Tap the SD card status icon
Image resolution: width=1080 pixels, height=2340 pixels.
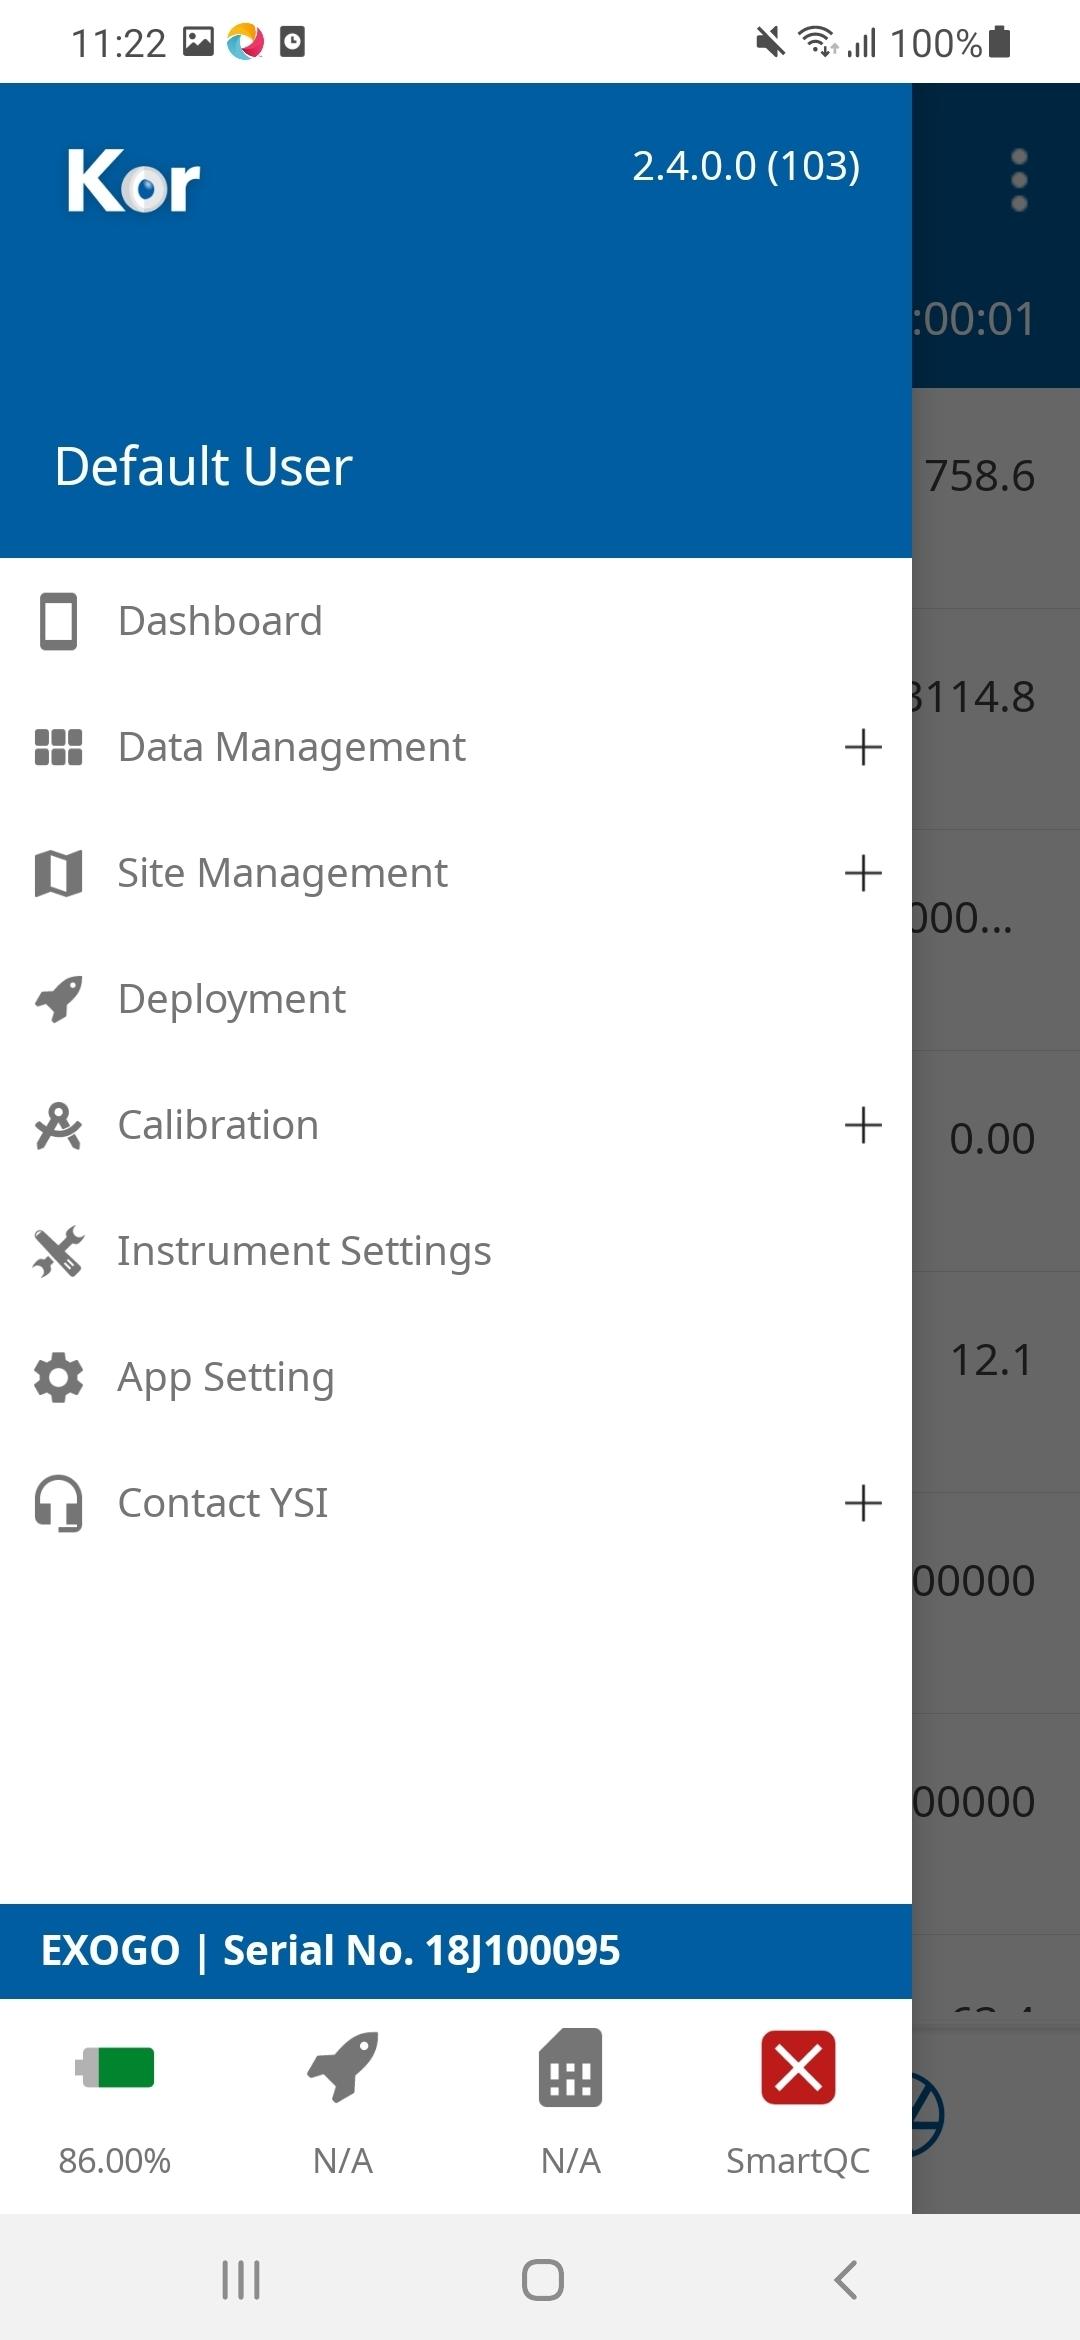pyautogui.click(x=571, y=2067)
